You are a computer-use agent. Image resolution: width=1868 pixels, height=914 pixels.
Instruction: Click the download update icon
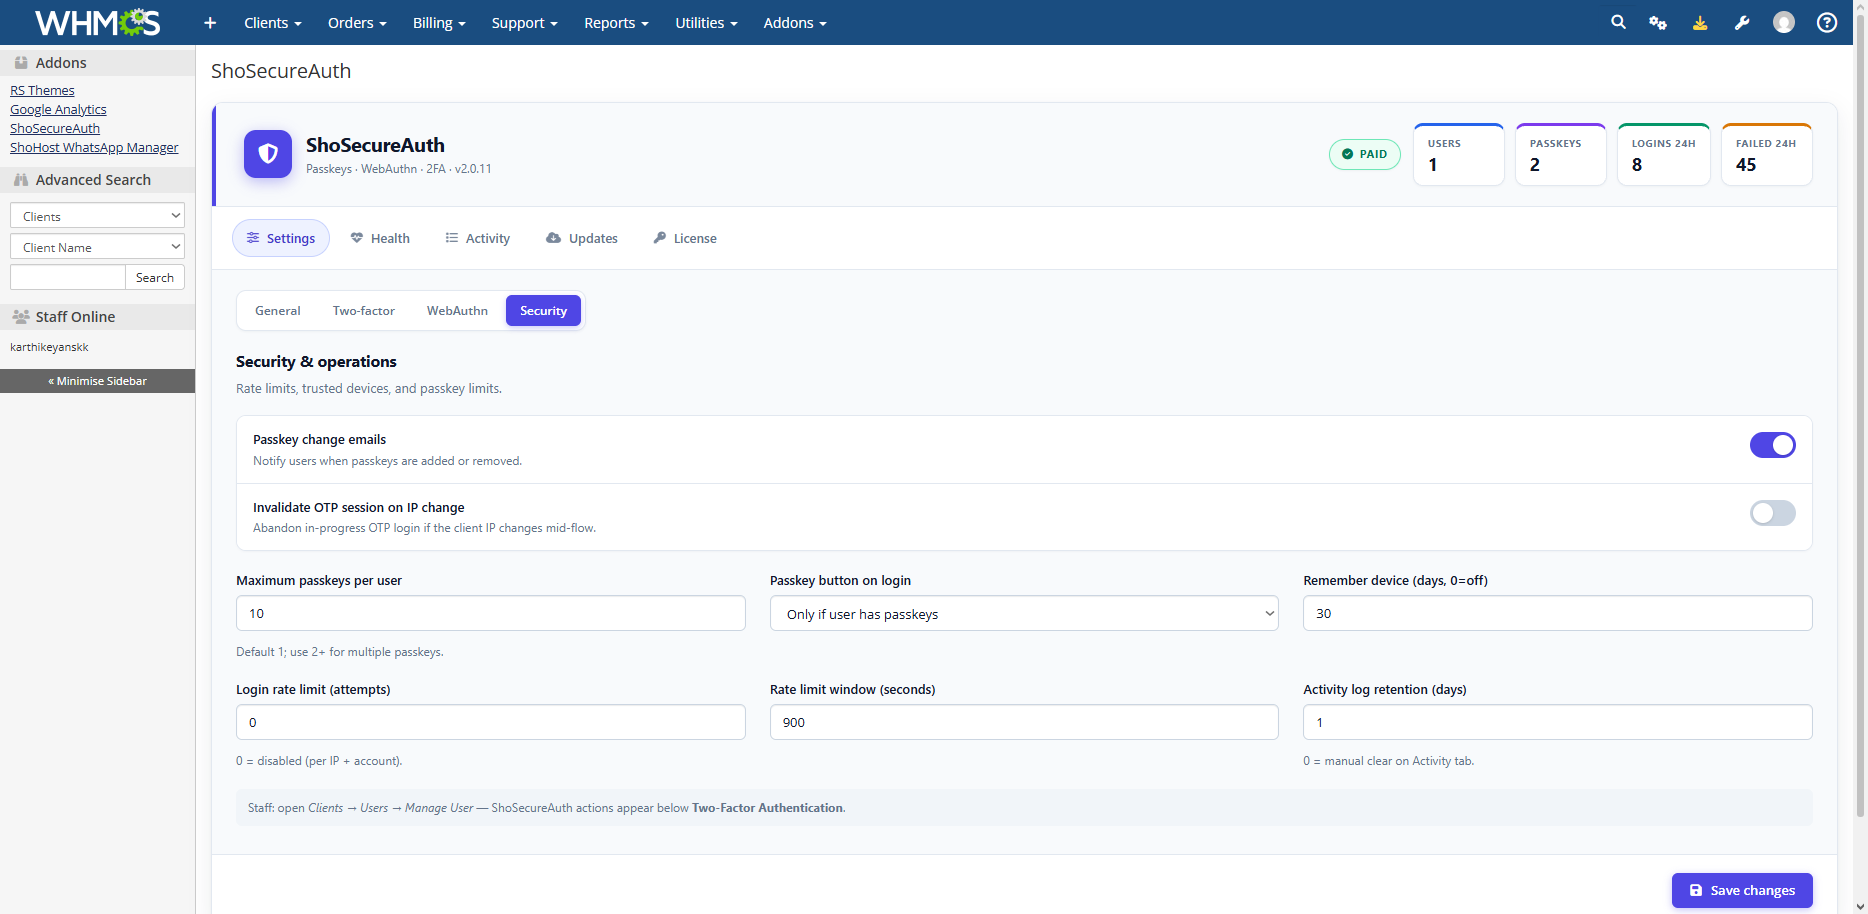[1700, 22]
